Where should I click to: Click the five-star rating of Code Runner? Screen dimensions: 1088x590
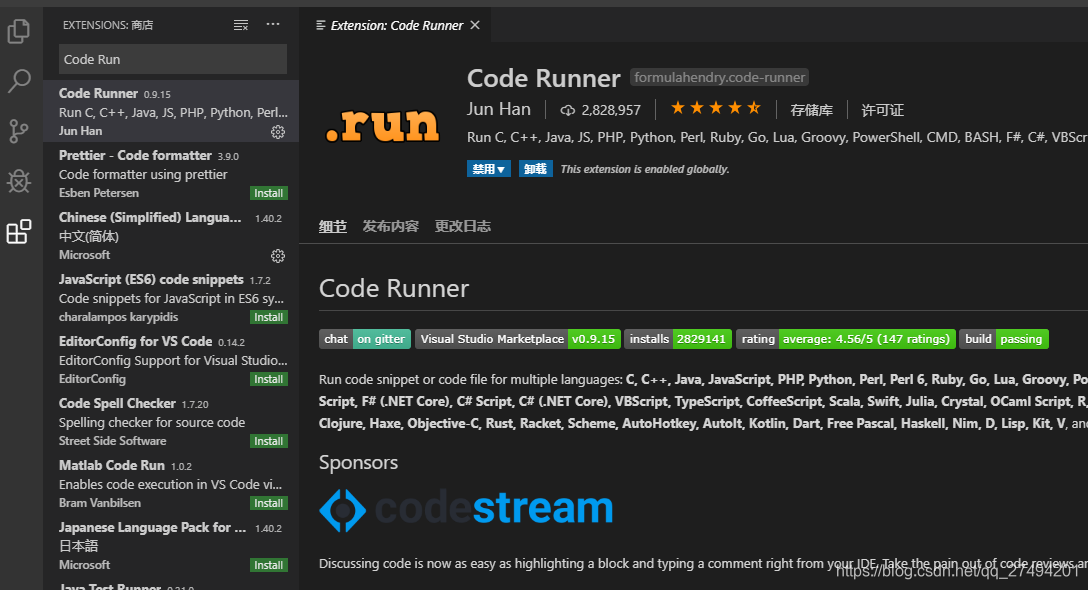pyautogui.click(x=715, y=108)
